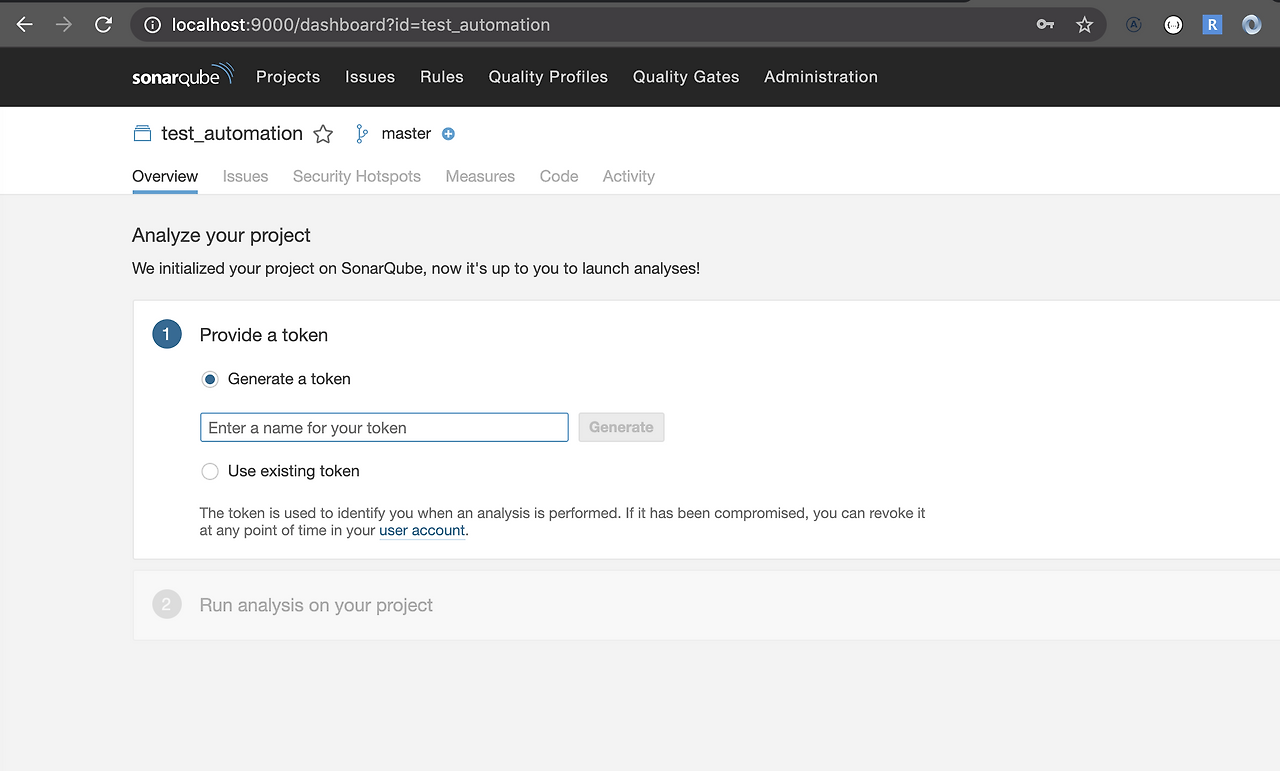Screen dimensions: 1280x771
Task: Open the Issues tab of the project
Action: pyautogui.click(x=245, y=176)
